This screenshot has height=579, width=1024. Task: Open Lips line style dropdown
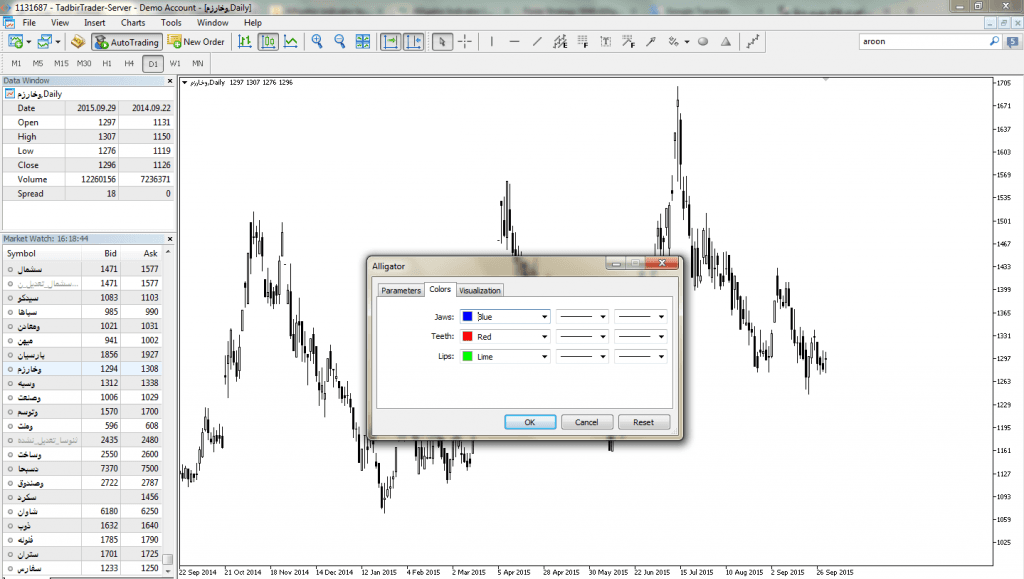click(x=582, y=356)
